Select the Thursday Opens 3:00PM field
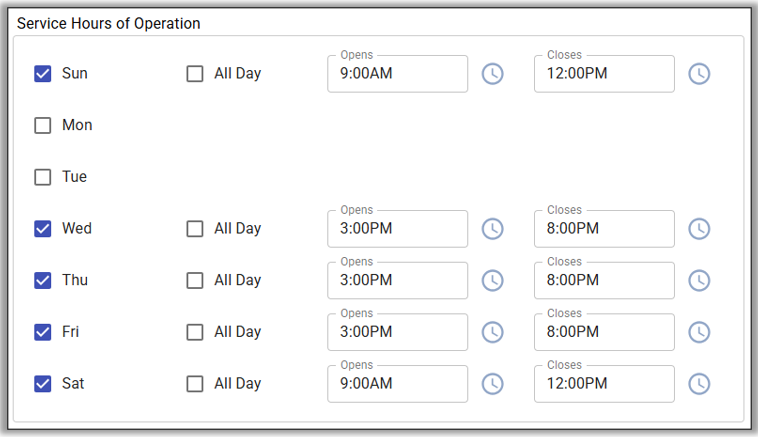The width and height of the screenshot is (758, 437). [x=397, y=281]
